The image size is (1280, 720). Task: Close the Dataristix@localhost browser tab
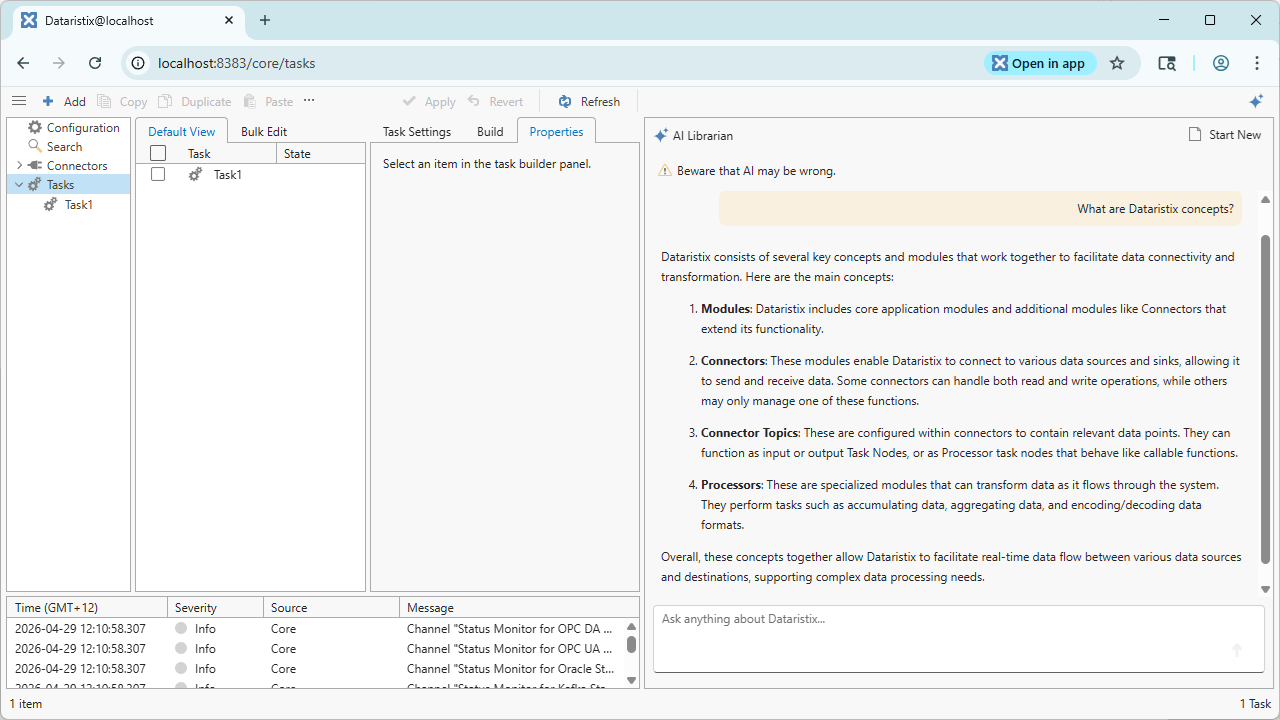230,20
